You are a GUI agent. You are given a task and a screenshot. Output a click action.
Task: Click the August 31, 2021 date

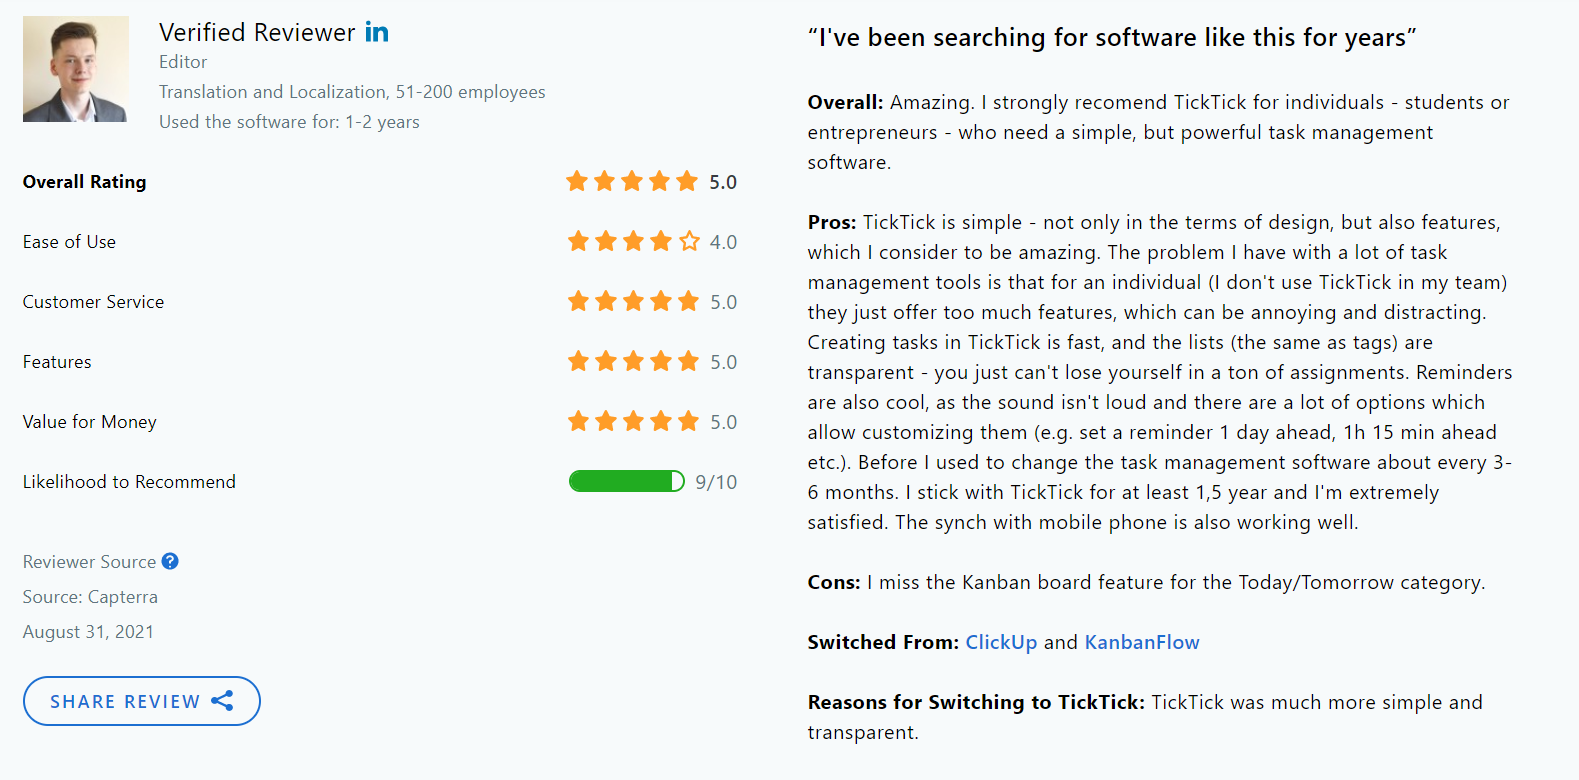click(x=88, y=631)
